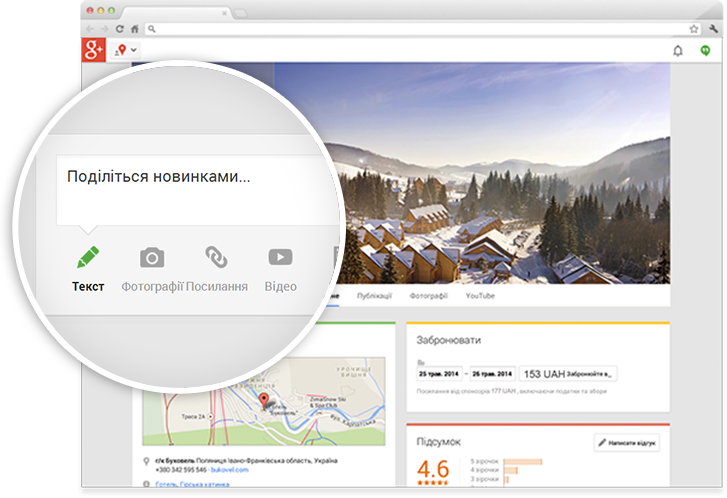727x498 pixels.
Task: Switch to the Публікації tab
Action: [374, 295]
